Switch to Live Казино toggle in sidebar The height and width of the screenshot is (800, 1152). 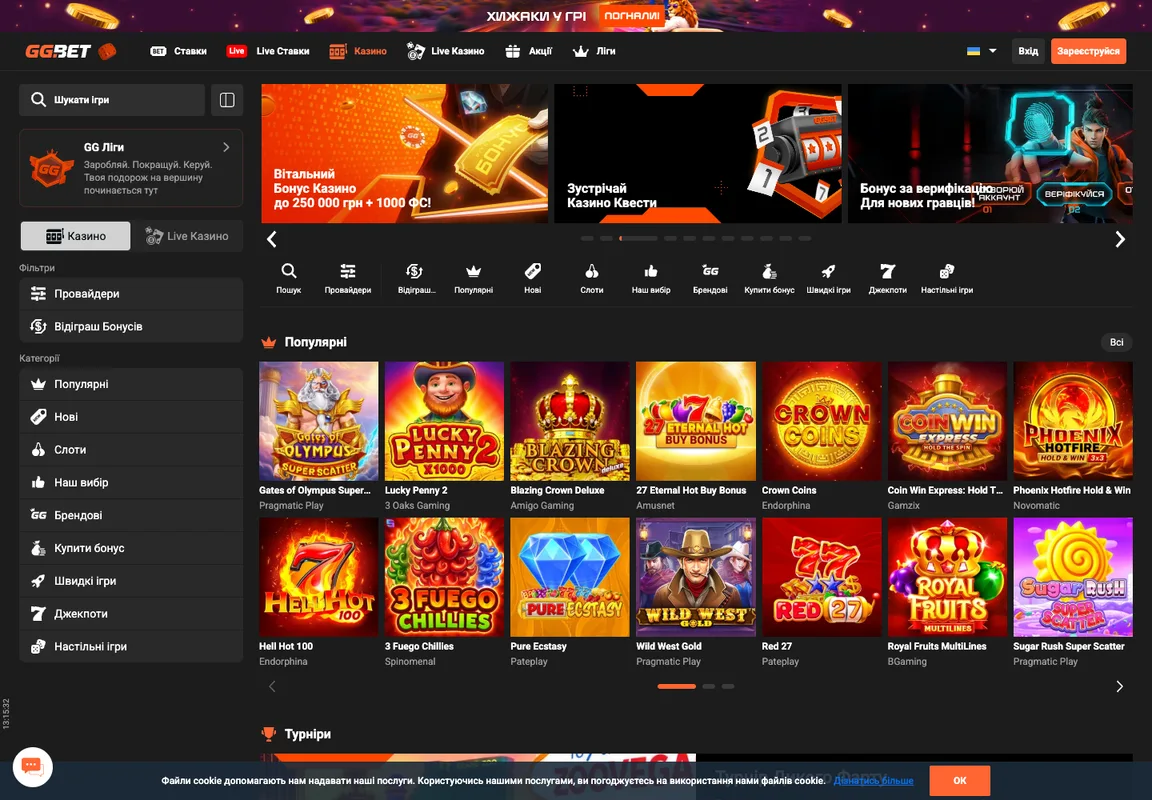pyautogui.click(x=187, y=236)
